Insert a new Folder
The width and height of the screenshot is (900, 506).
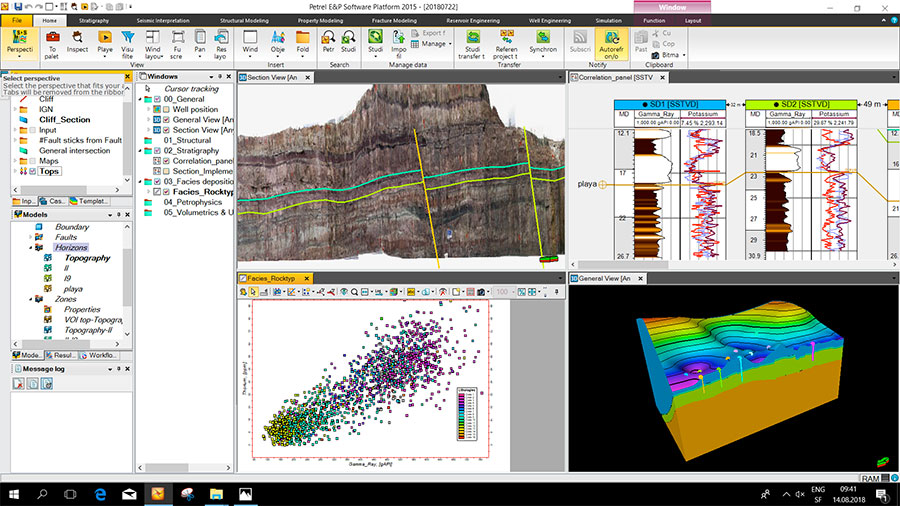[x=302, y=42]
